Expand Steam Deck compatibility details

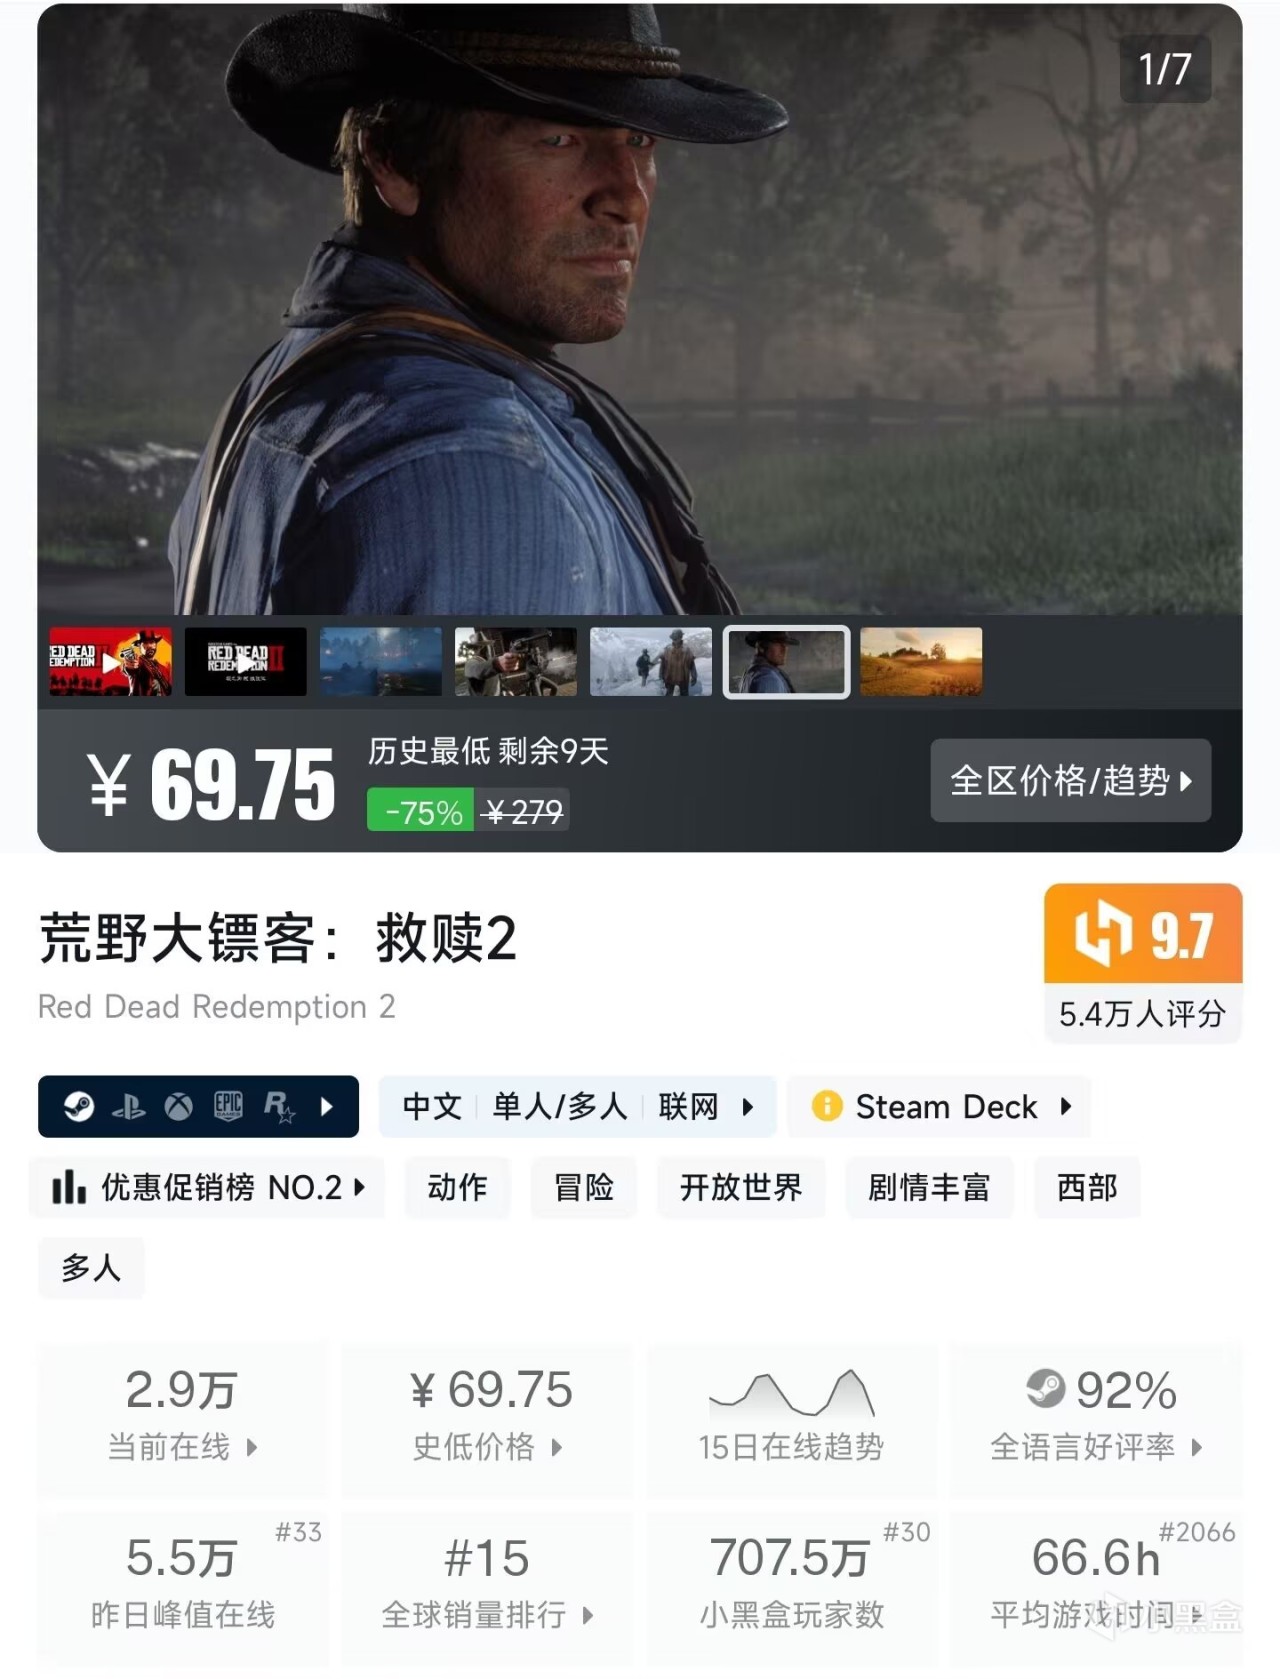click(938, 1106)
